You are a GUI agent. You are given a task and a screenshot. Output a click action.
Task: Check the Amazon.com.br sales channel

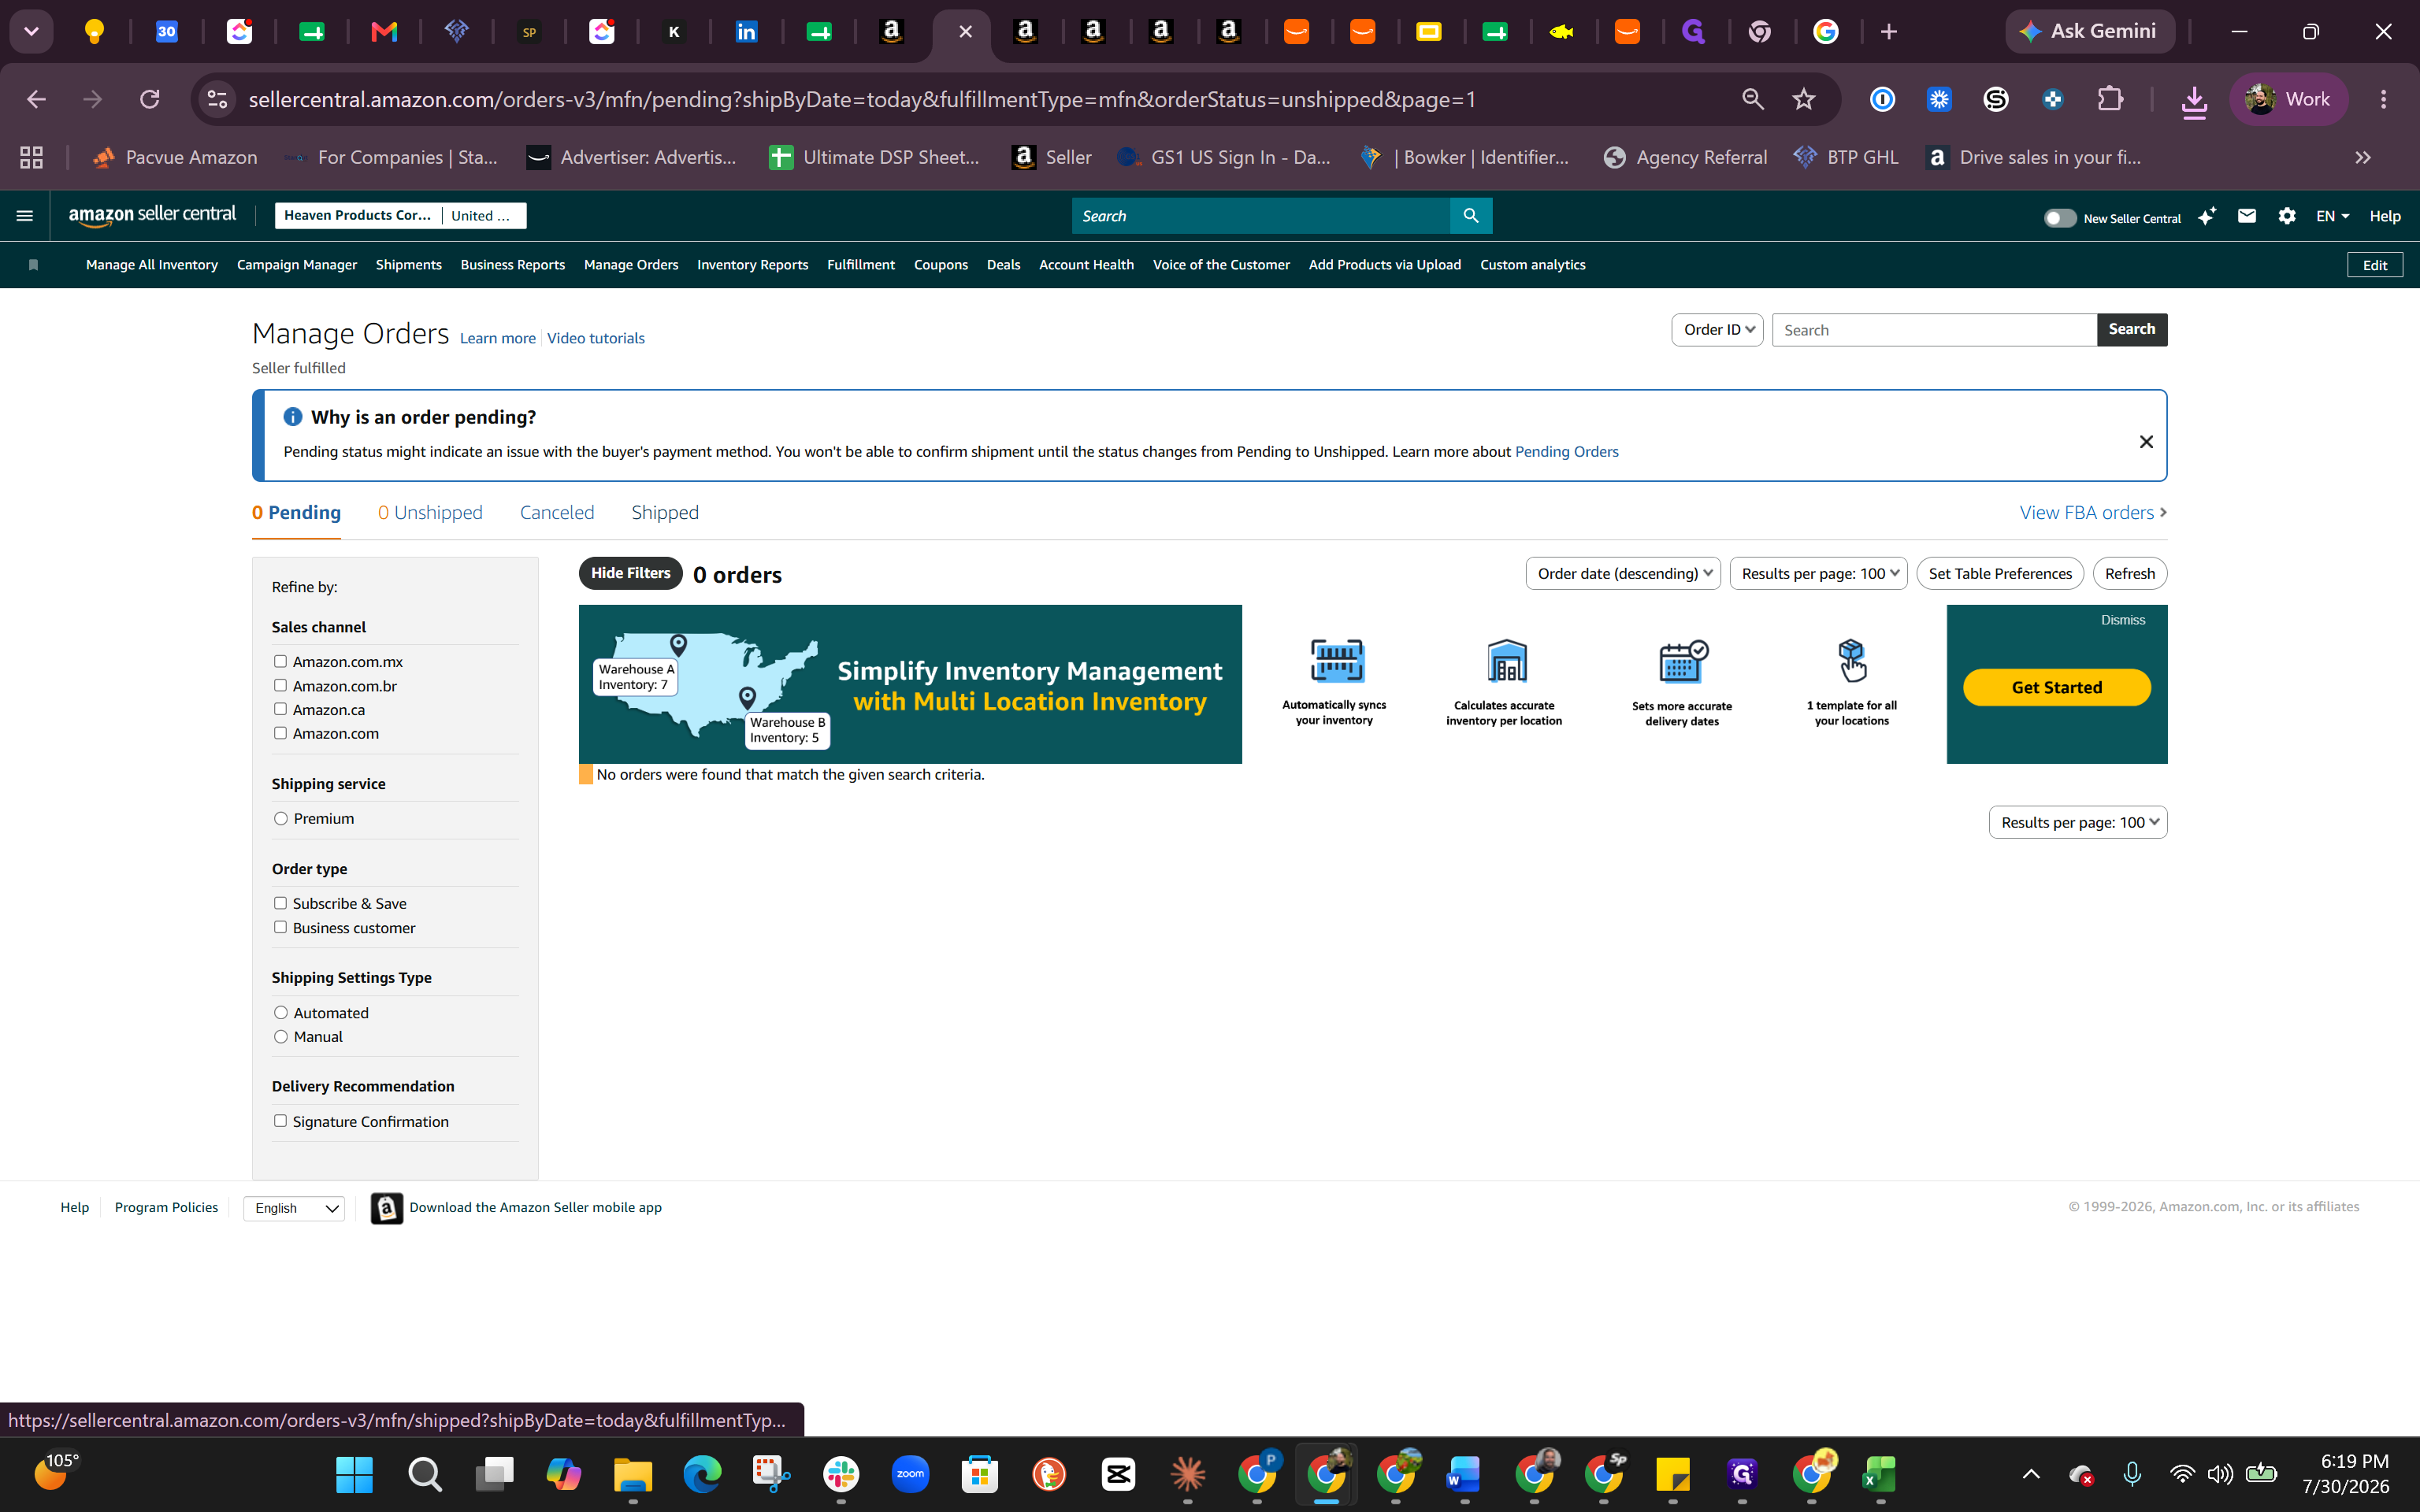(280, 685)
